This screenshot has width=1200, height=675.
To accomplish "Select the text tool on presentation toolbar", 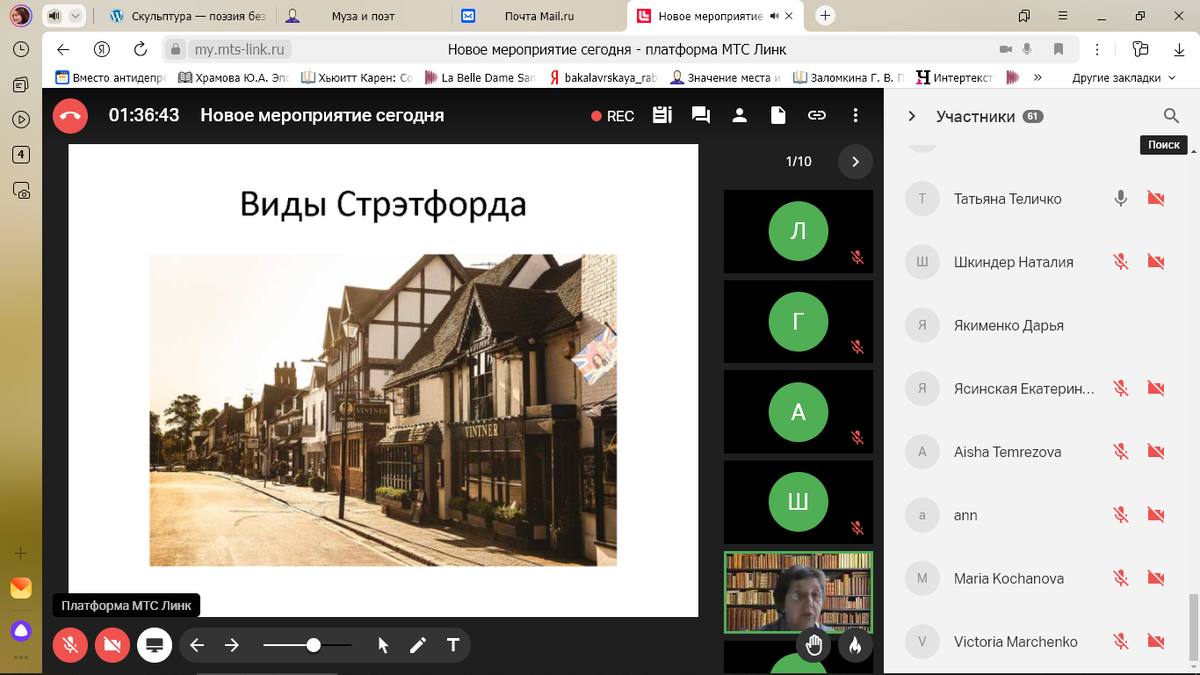I will tap(453, 645).
